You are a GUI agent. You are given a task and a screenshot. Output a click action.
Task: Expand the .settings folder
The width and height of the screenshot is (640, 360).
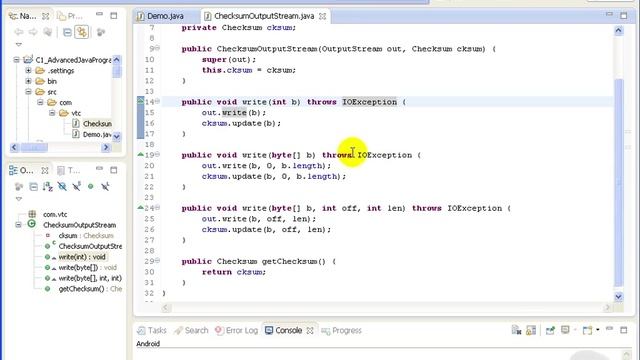[x=29, y=71]
